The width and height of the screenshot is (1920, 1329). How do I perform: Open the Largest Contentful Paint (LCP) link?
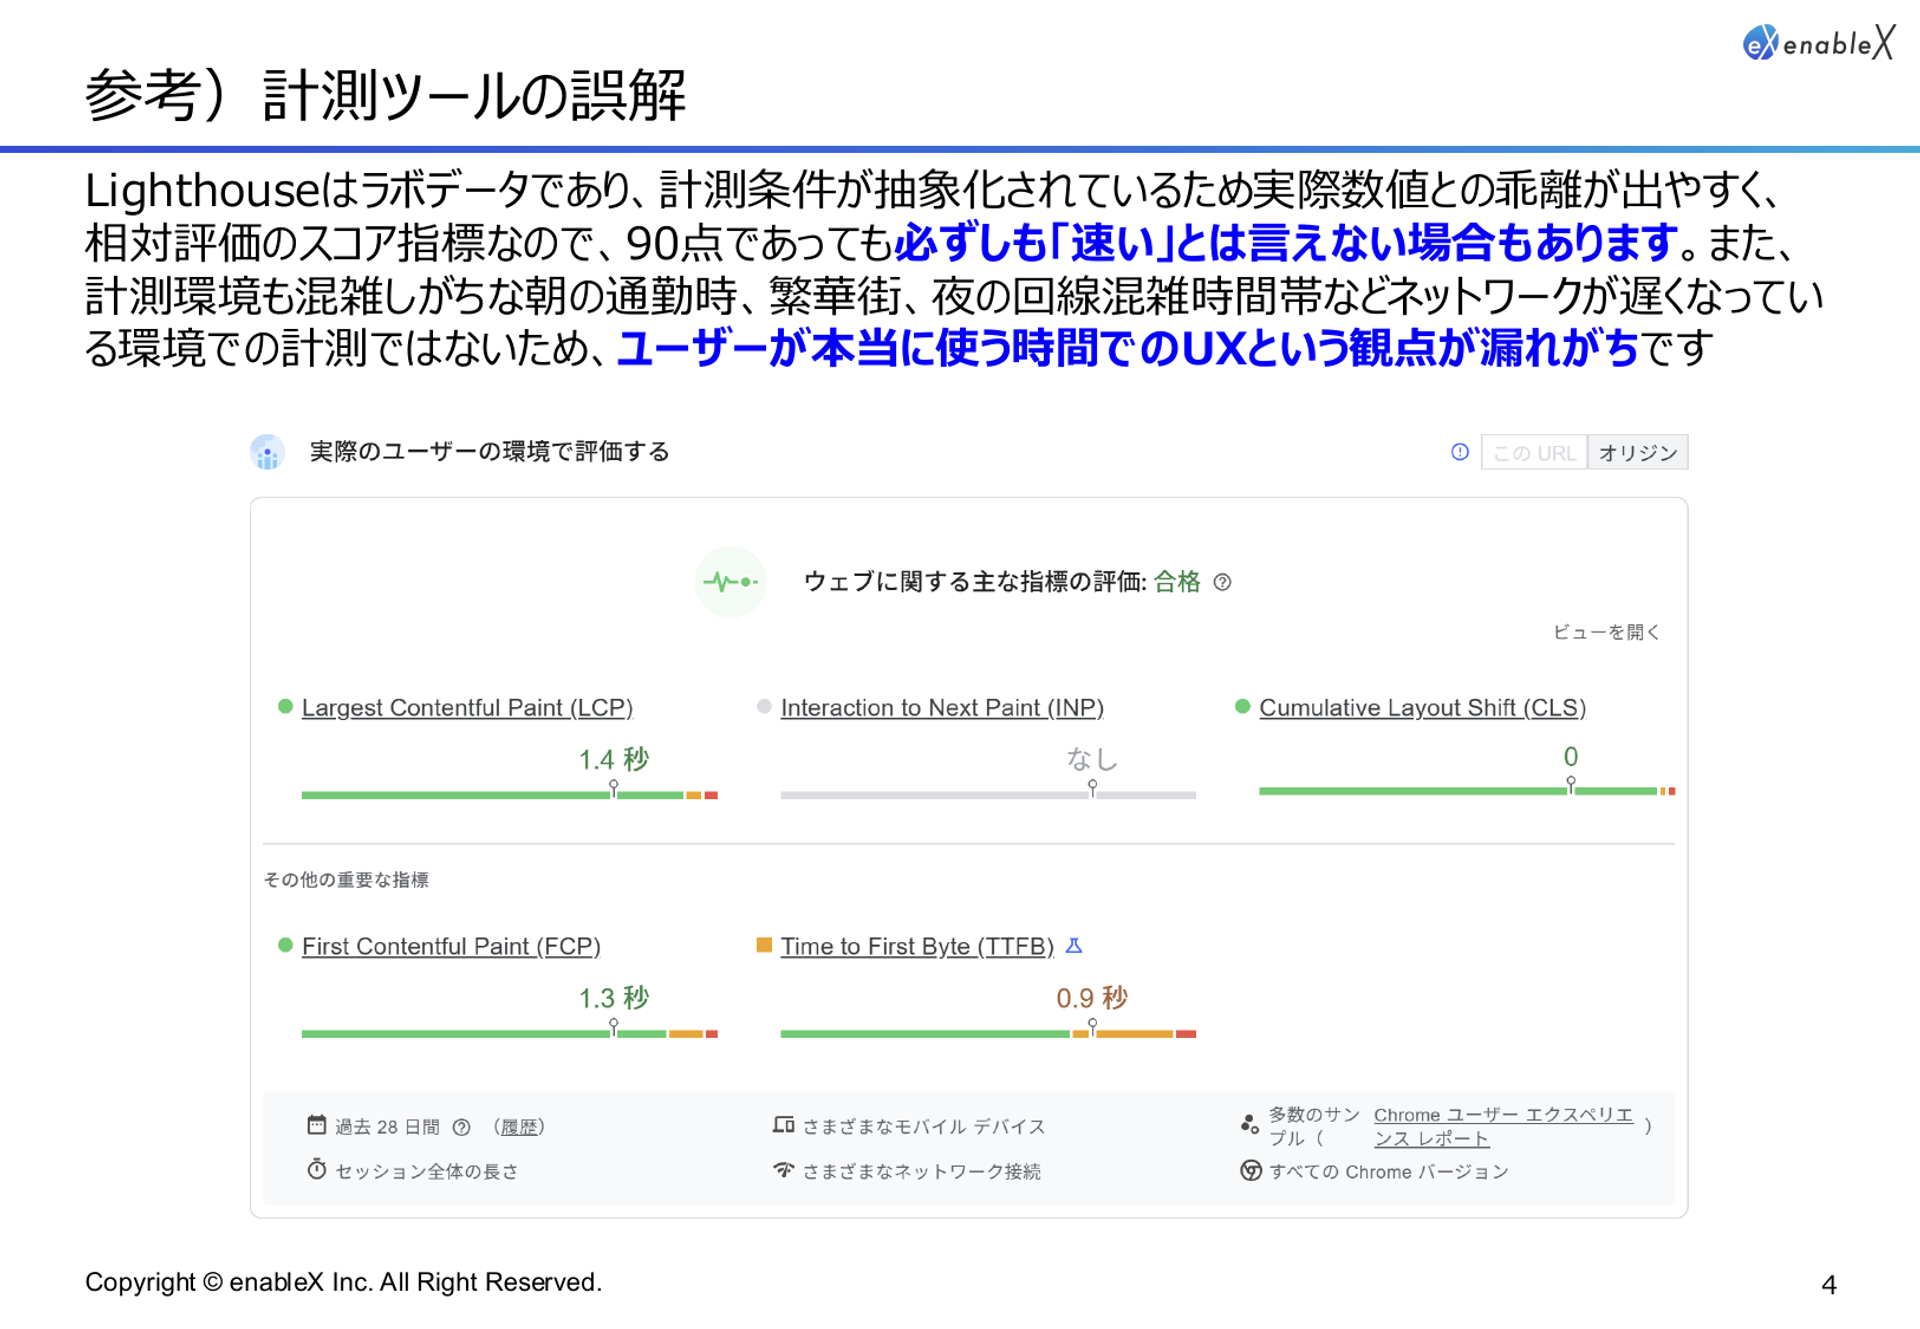(x=467, y=708)
